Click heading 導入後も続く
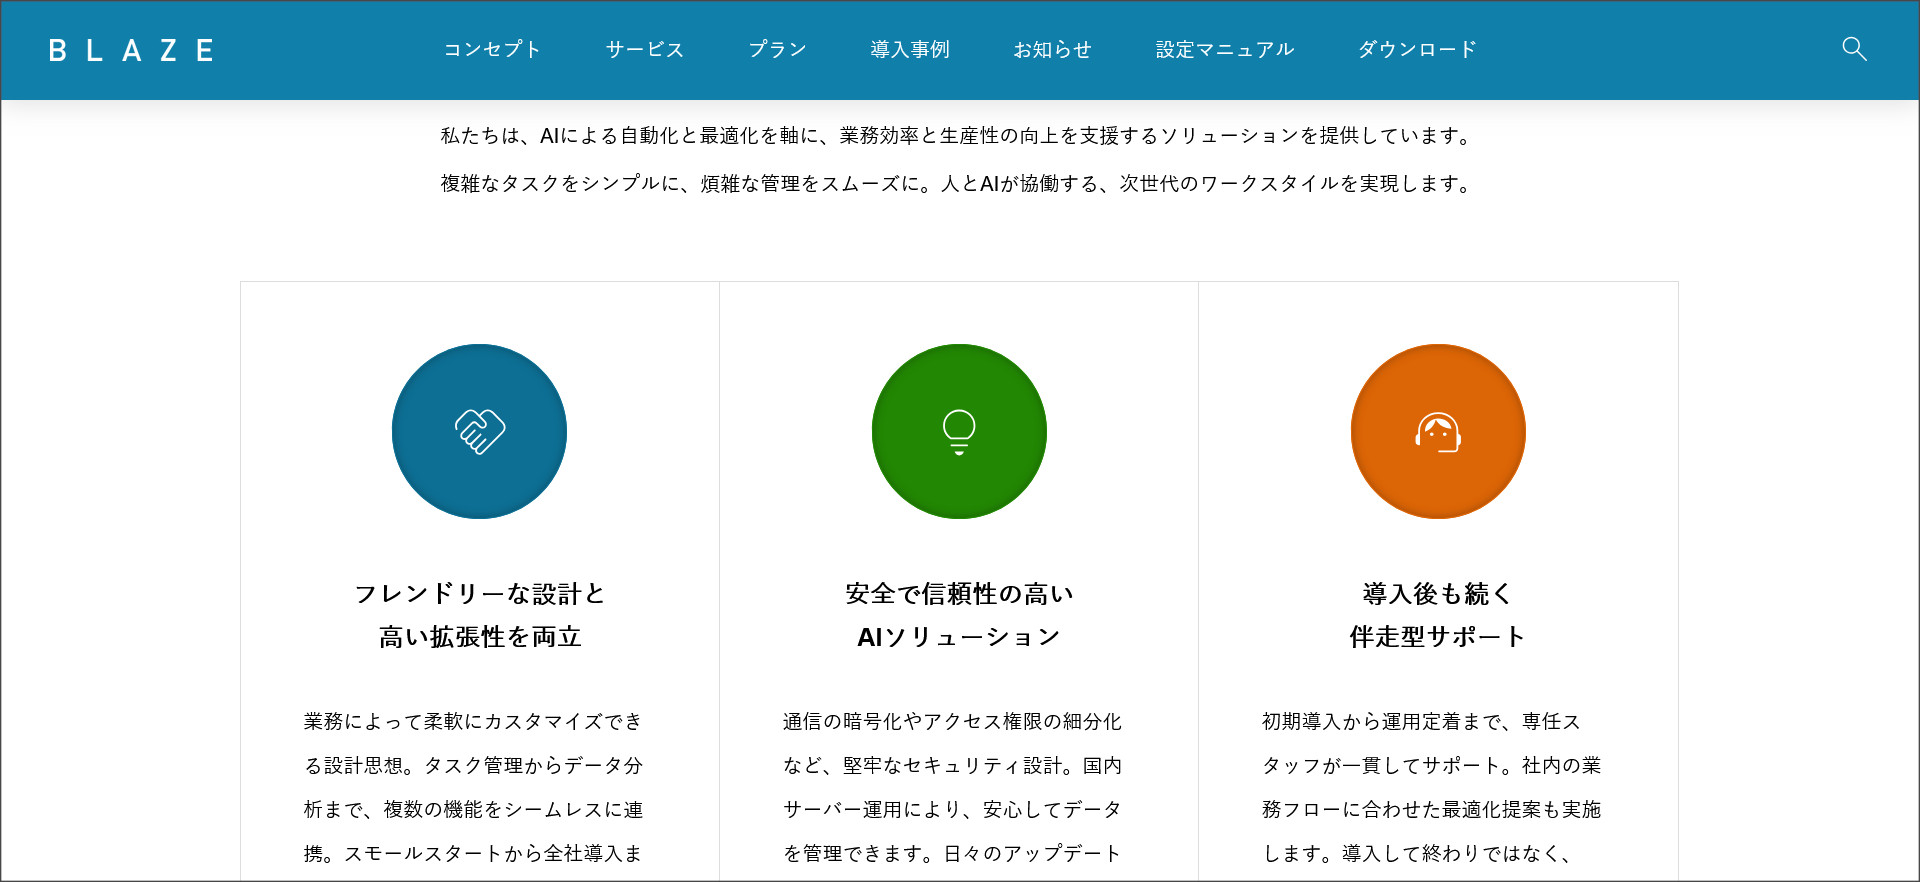The image size is (1920, 882). (1438, 593)
